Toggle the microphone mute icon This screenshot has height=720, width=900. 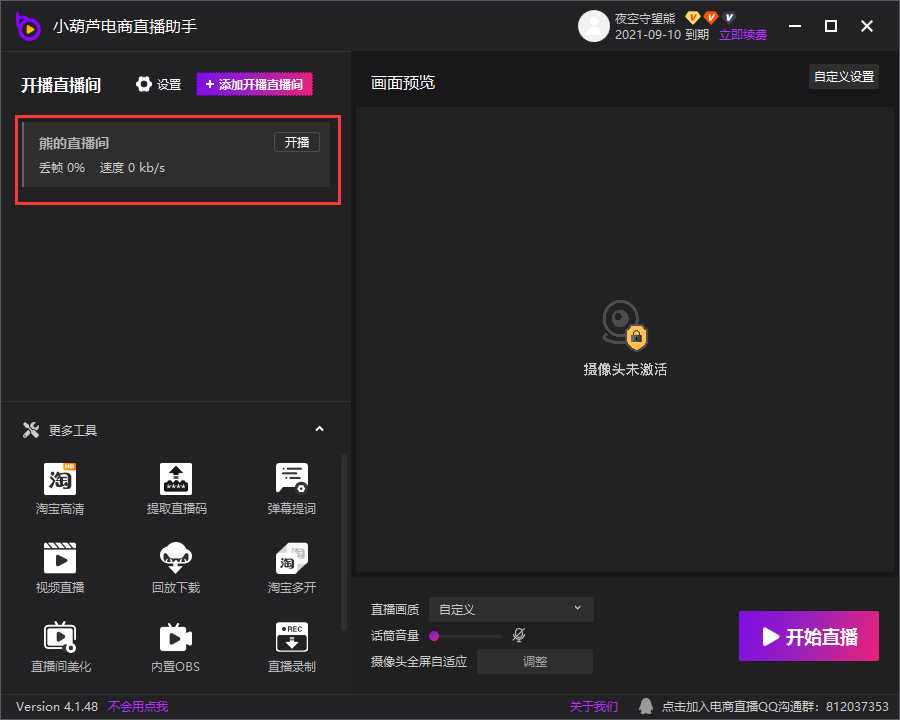(519, 635)
